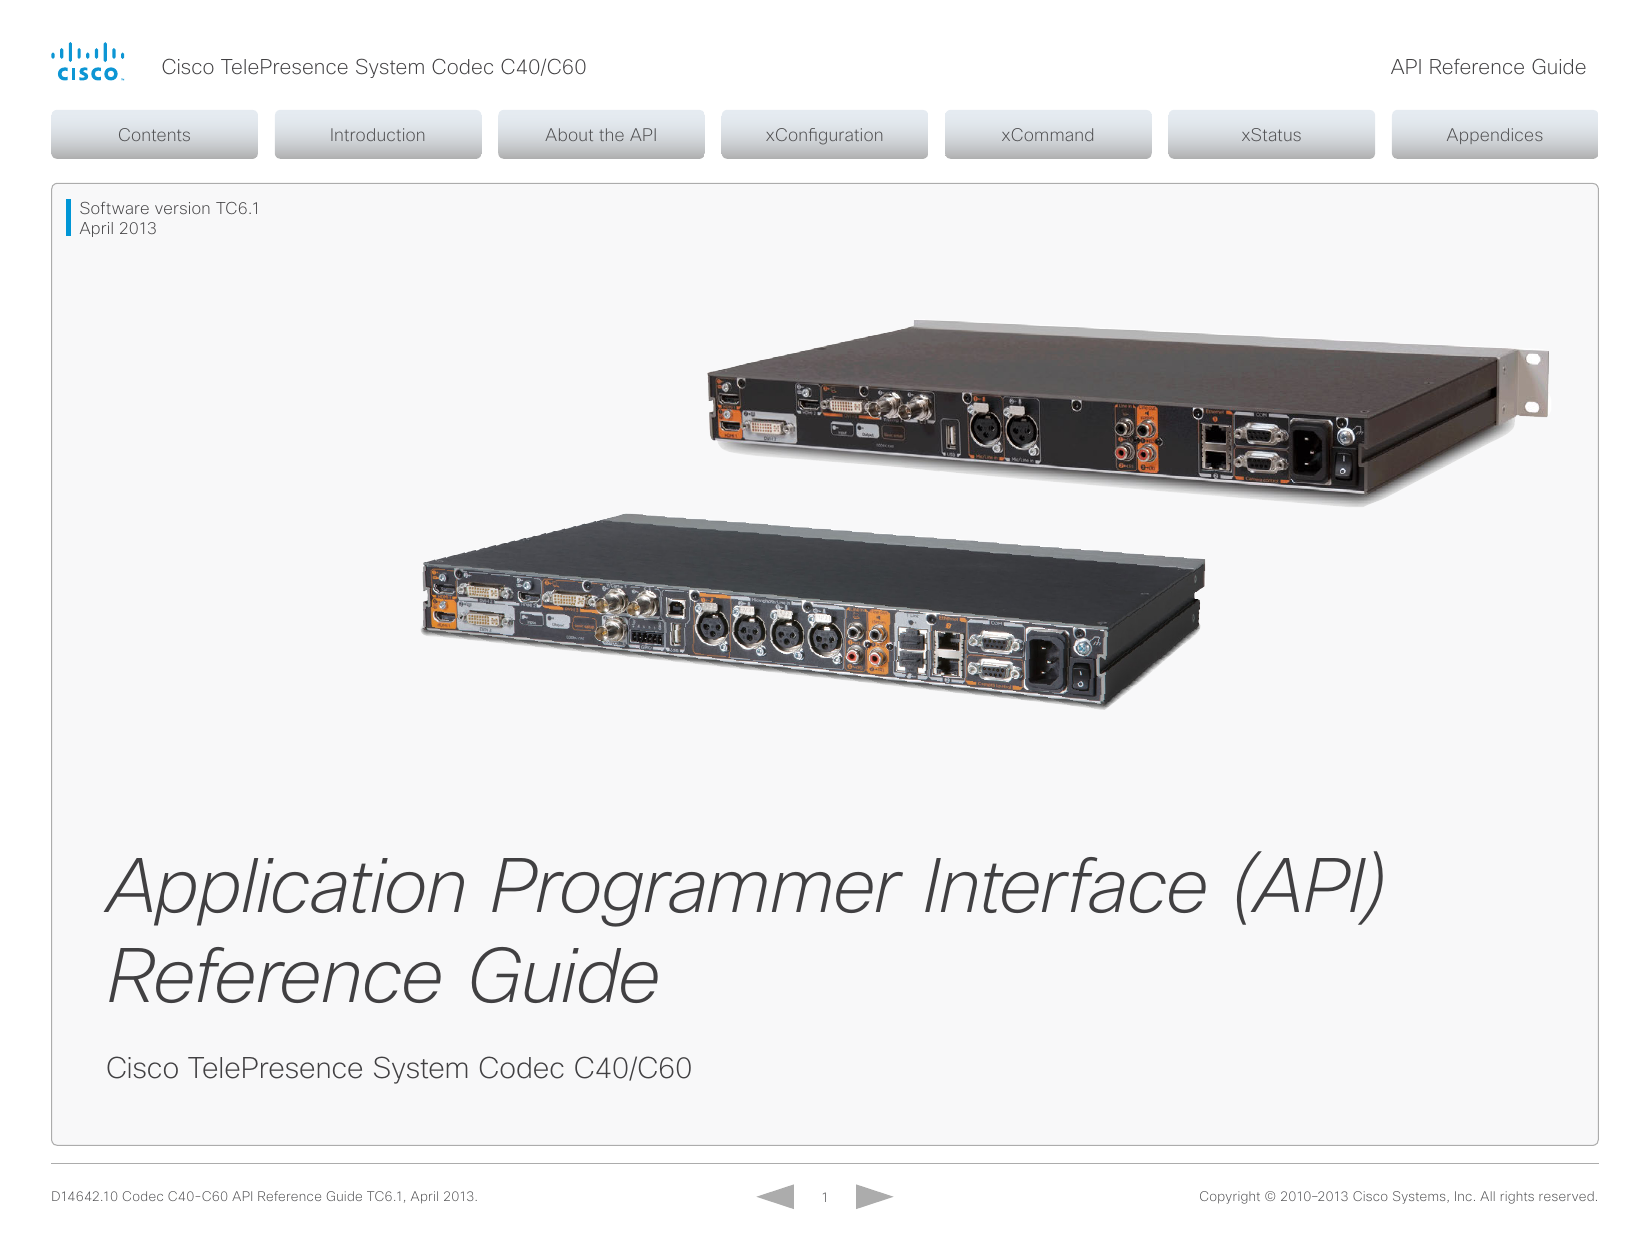Click the footer document ID D14642.10 text
The width and height of the screenshot is (1651, 1241).
coord(264,1196)
